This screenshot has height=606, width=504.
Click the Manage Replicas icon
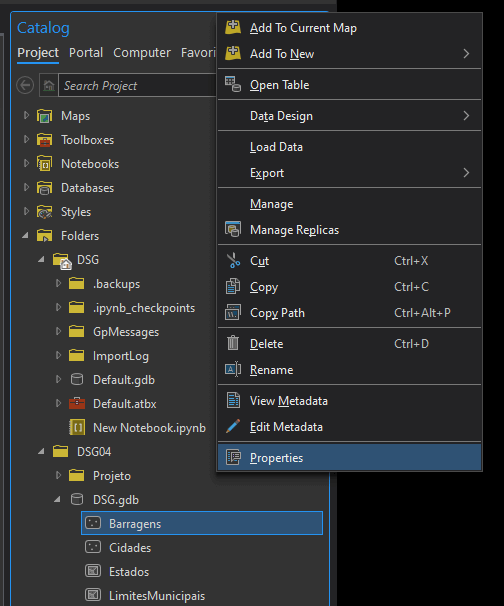tap(233, 230)
